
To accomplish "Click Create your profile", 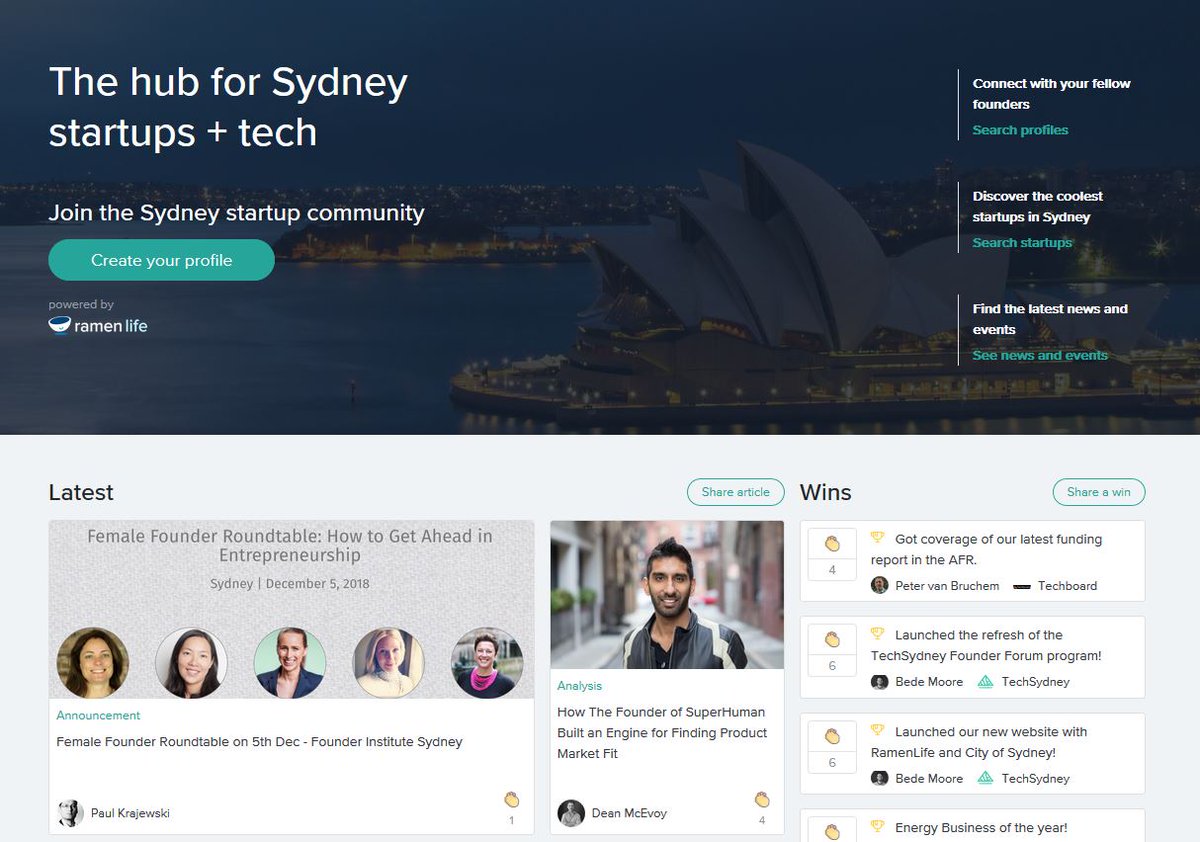I will [161, 259].
